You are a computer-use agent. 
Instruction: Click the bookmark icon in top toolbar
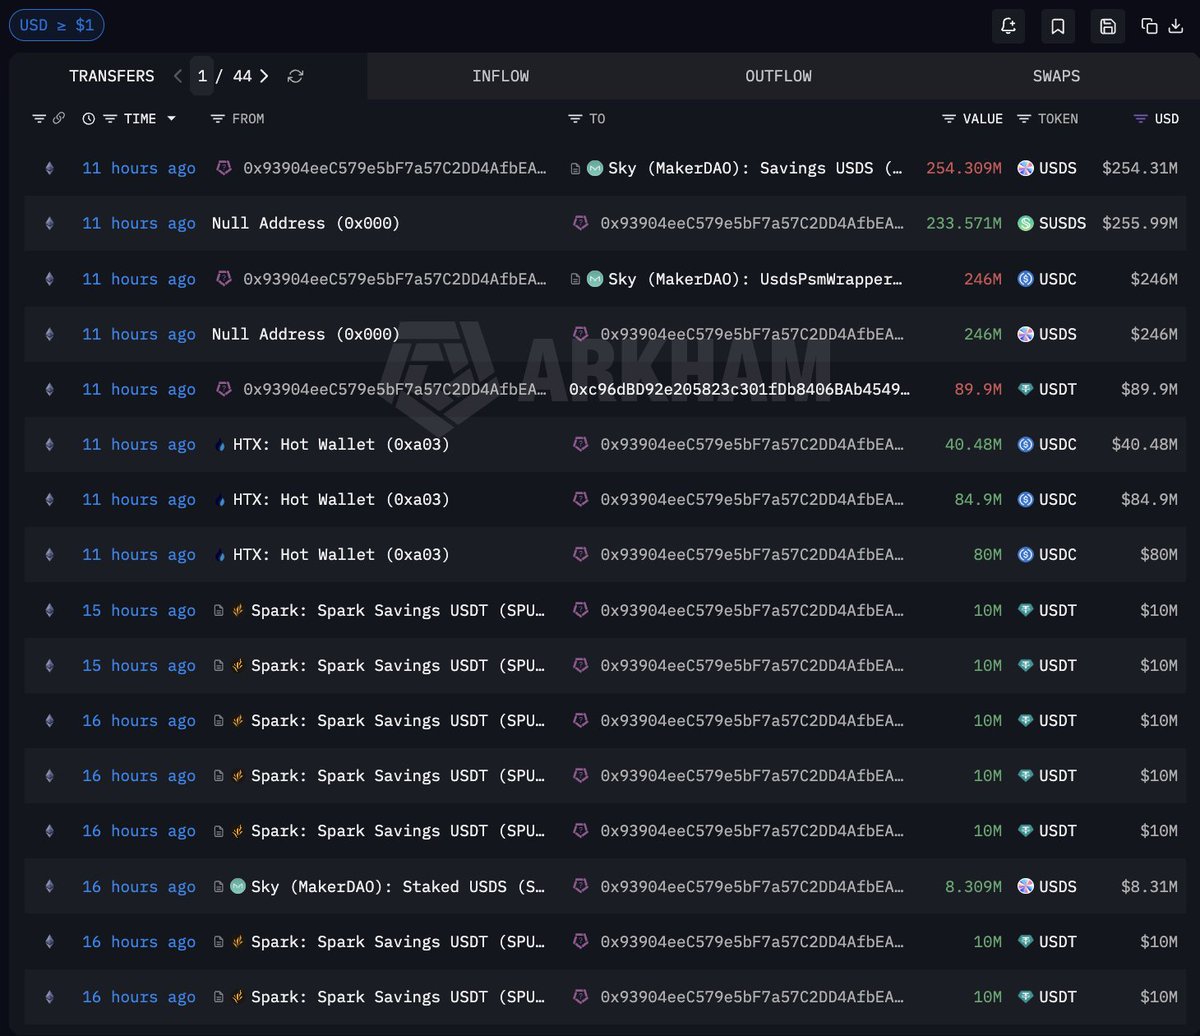pyautogui.click(x=1057, y=26)
